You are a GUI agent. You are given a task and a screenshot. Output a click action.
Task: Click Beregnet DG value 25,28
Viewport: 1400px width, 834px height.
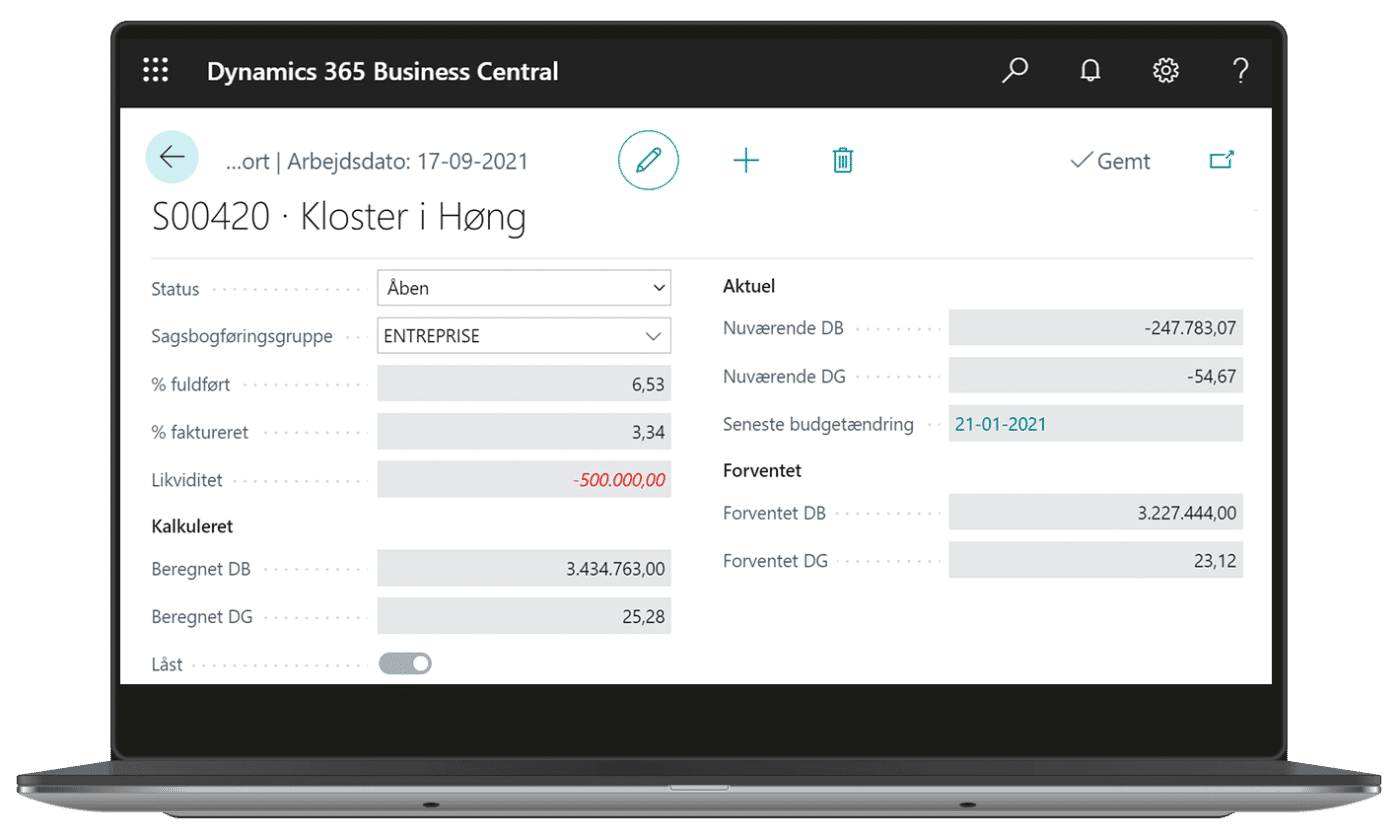tap(524, 616)
